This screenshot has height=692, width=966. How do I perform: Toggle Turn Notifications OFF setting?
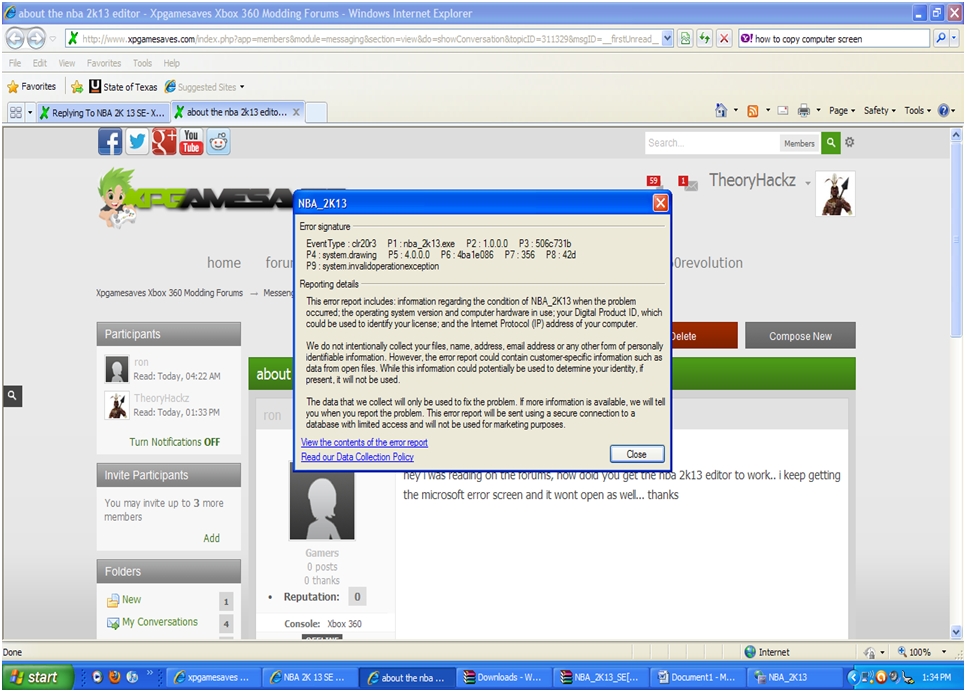(174, 442)
